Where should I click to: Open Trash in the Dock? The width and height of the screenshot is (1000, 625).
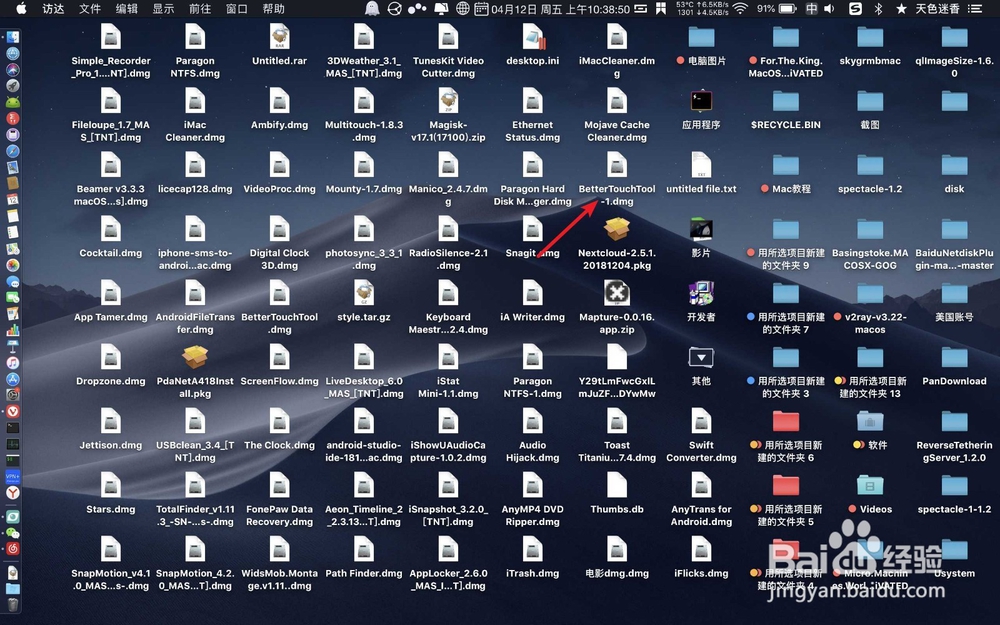click(13, 604)
